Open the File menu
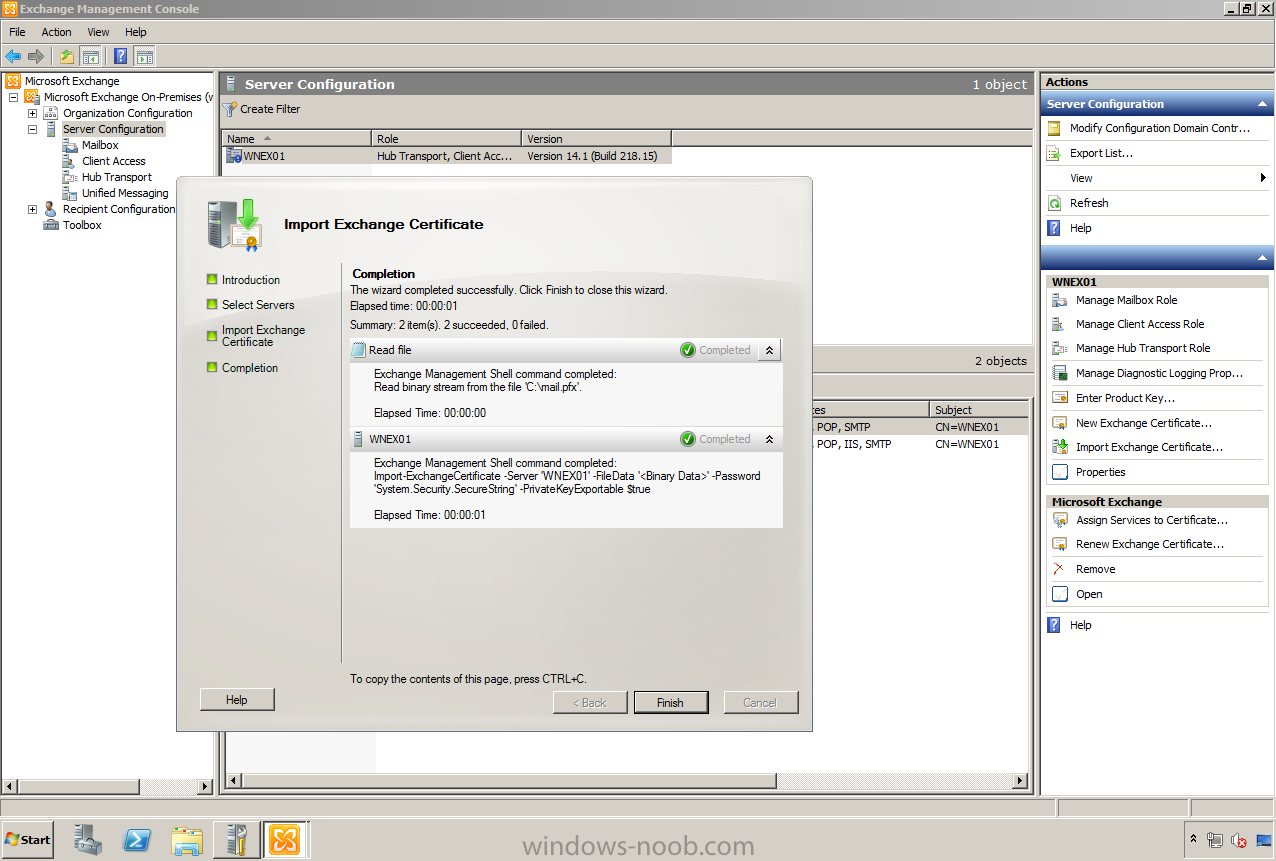 (x=17, y=32)
